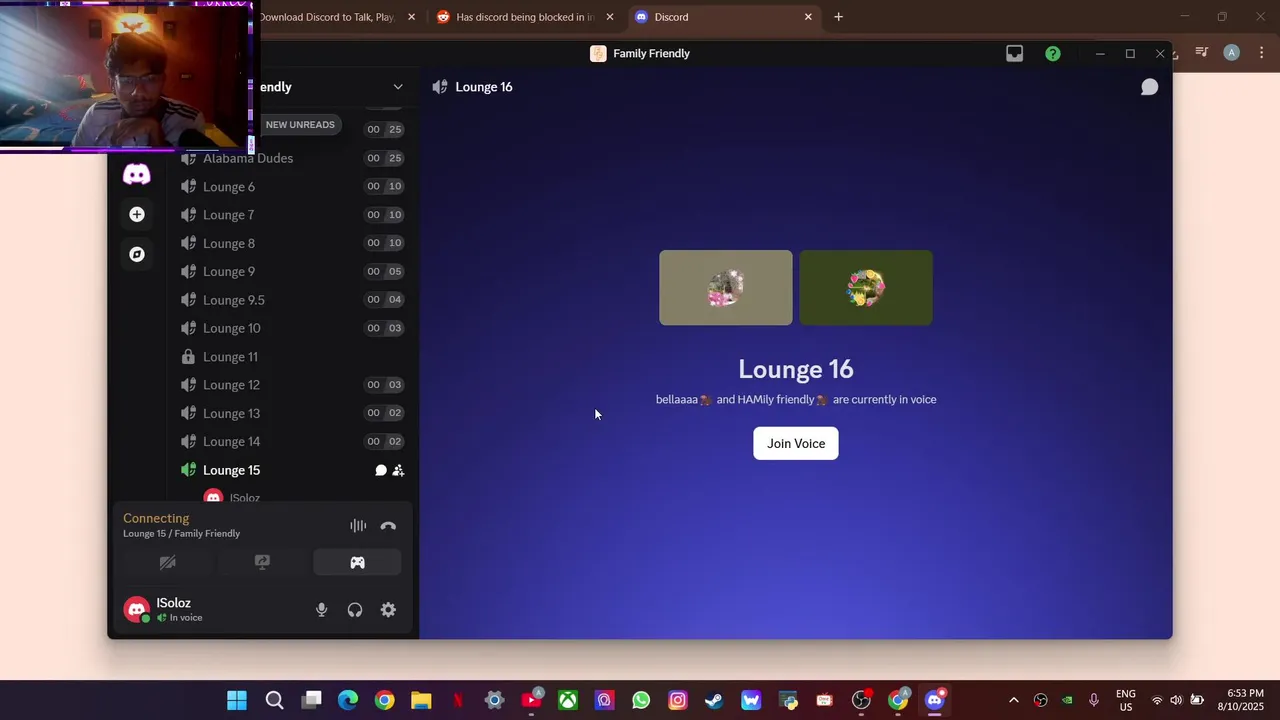The height and width of the screenshot is (720, 1280).
Task: Click the Connecting status text
Action: pos(156,518)
